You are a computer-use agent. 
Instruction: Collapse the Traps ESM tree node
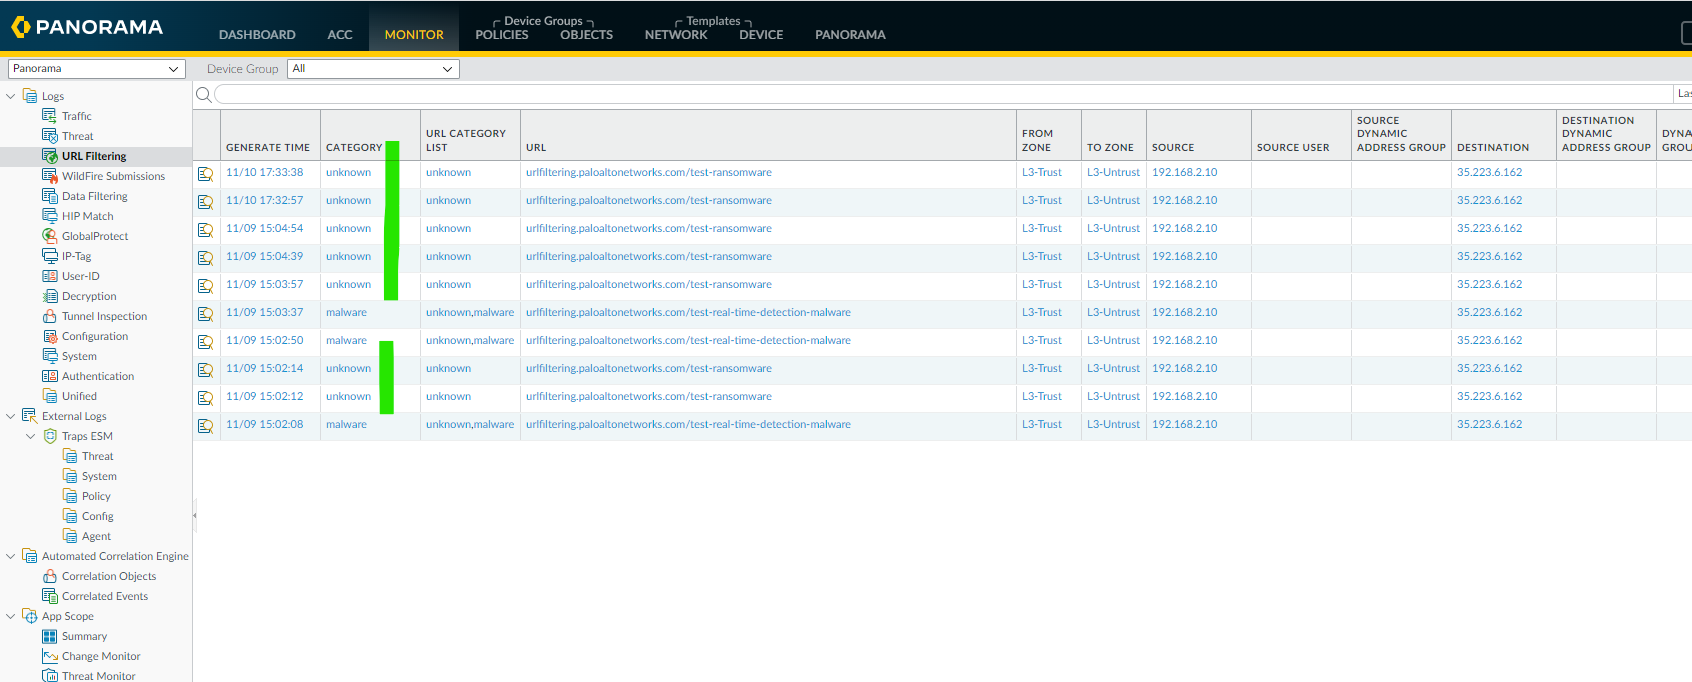pos(31,436)
